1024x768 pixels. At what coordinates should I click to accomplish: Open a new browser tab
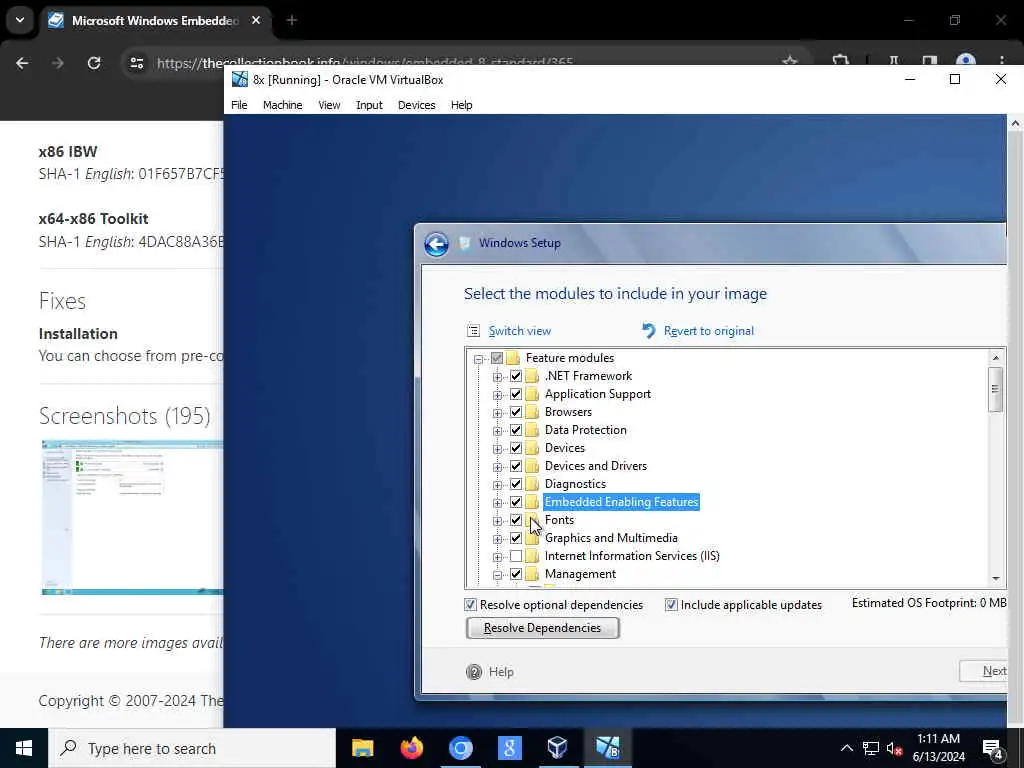coord(292,20)
